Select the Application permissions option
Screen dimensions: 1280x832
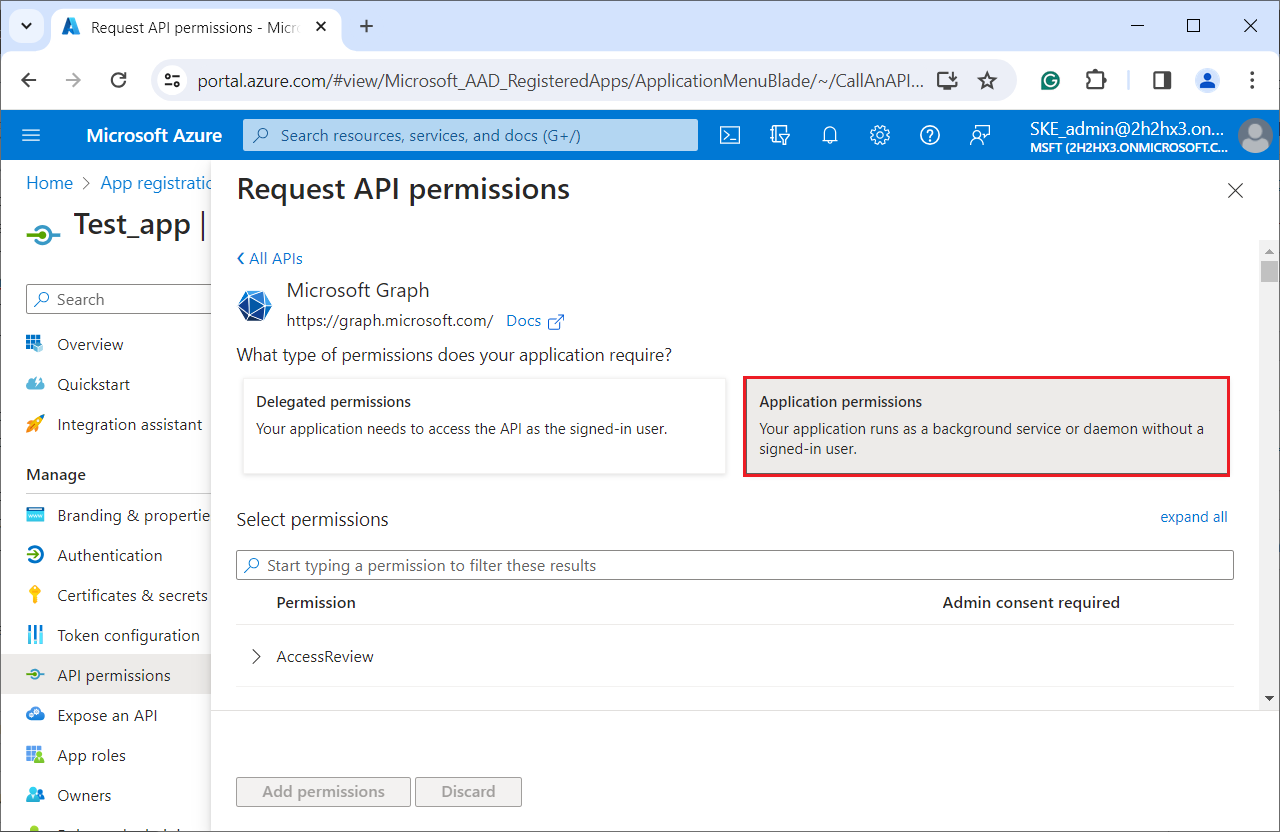[986, 426]
